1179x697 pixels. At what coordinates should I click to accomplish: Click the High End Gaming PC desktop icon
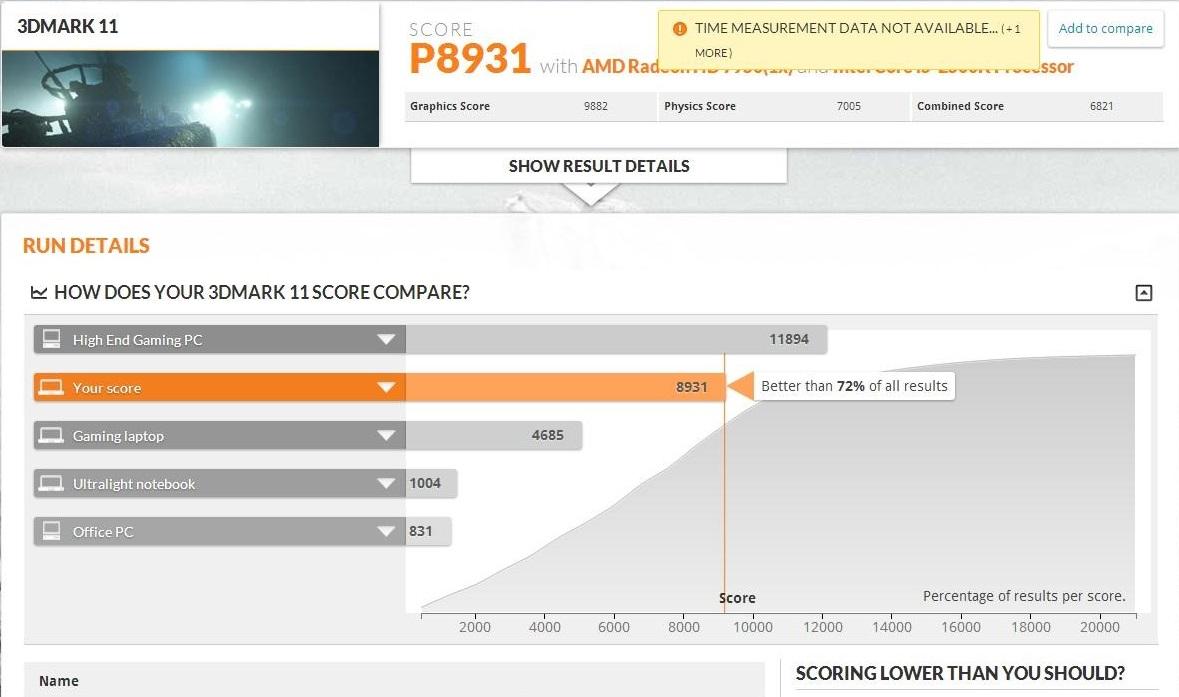tap(51, 339)
